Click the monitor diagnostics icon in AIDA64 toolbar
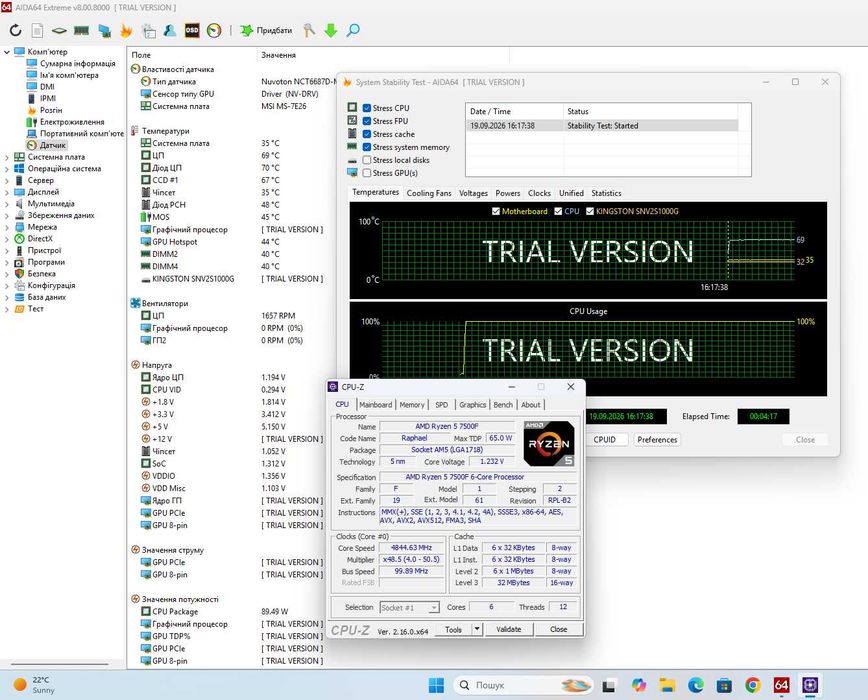The width and height of the screenshot is (868, 700). (x=104, y=30)
